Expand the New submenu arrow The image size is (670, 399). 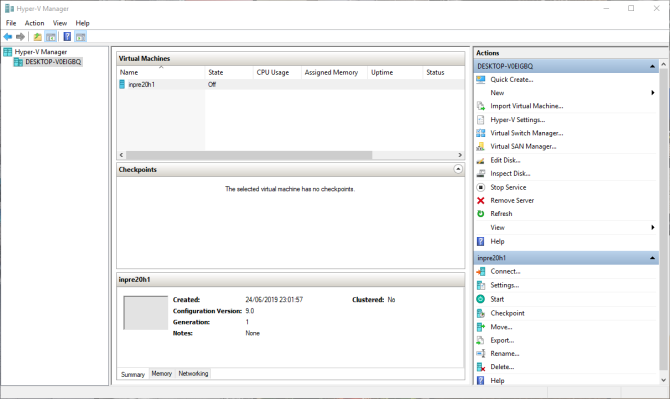point(653,93)
